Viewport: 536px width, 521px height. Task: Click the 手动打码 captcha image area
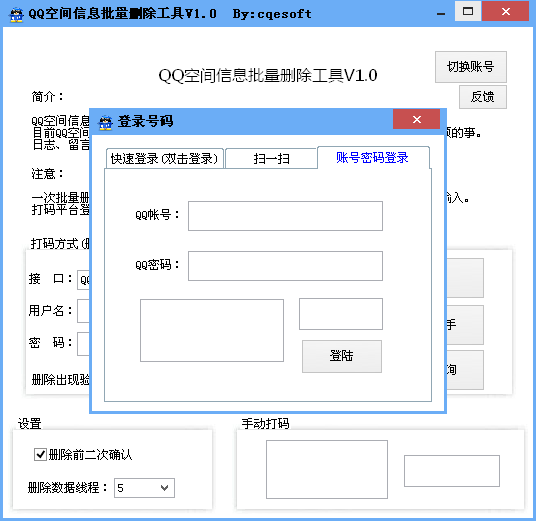tap(327, 469)
